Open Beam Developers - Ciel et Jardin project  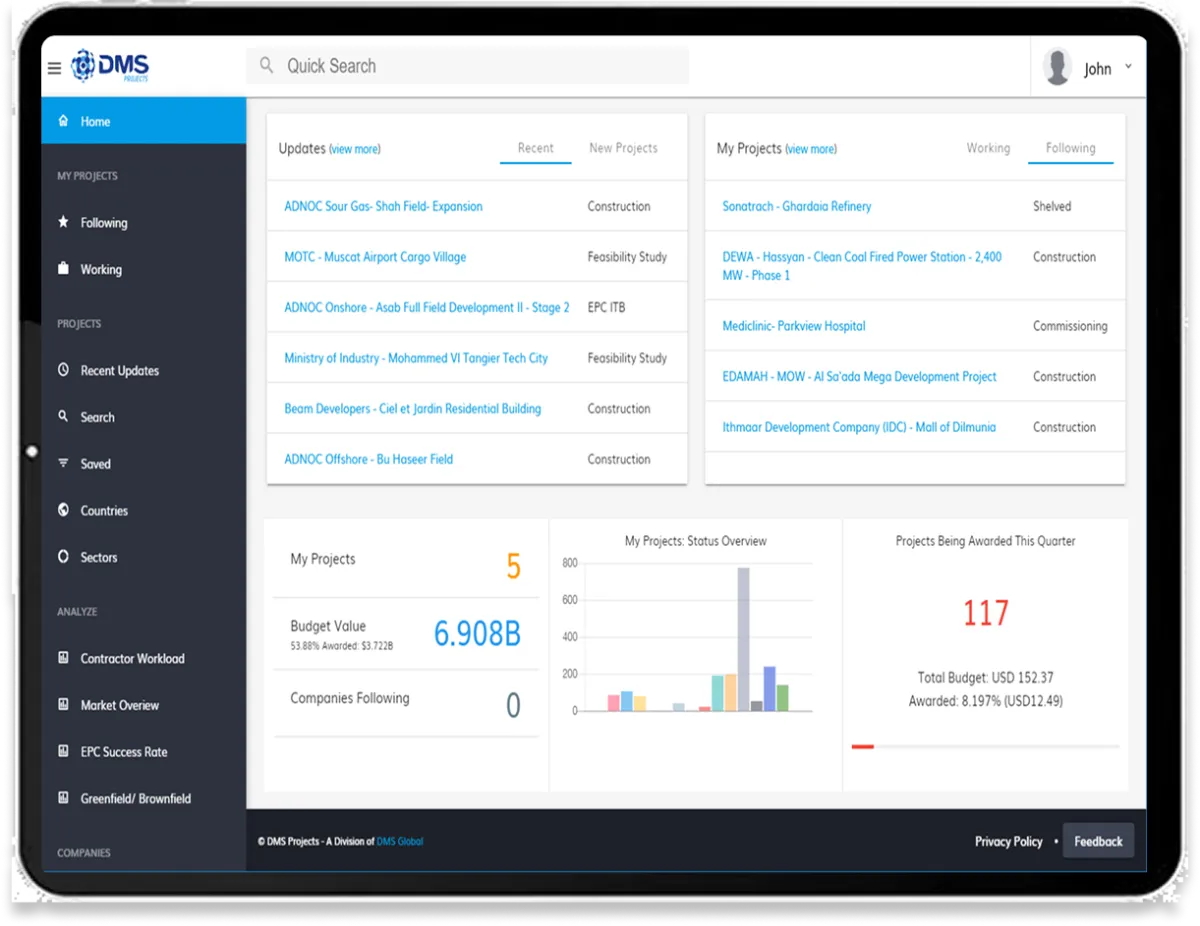click(x=412, y=409)
